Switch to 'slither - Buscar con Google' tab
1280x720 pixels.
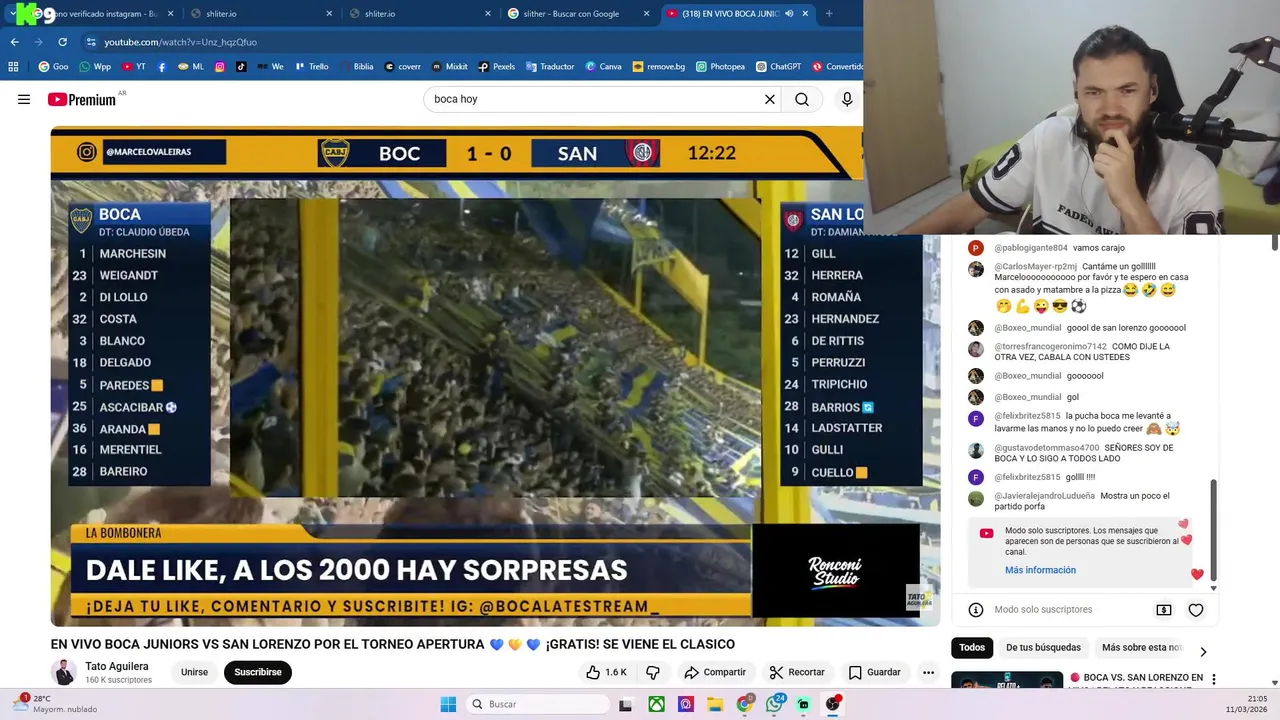coord(577,14)
